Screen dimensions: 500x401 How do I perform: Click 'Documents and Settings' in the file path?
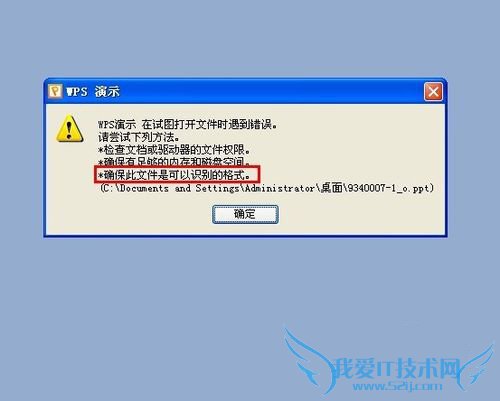click(x=179, y=188)
